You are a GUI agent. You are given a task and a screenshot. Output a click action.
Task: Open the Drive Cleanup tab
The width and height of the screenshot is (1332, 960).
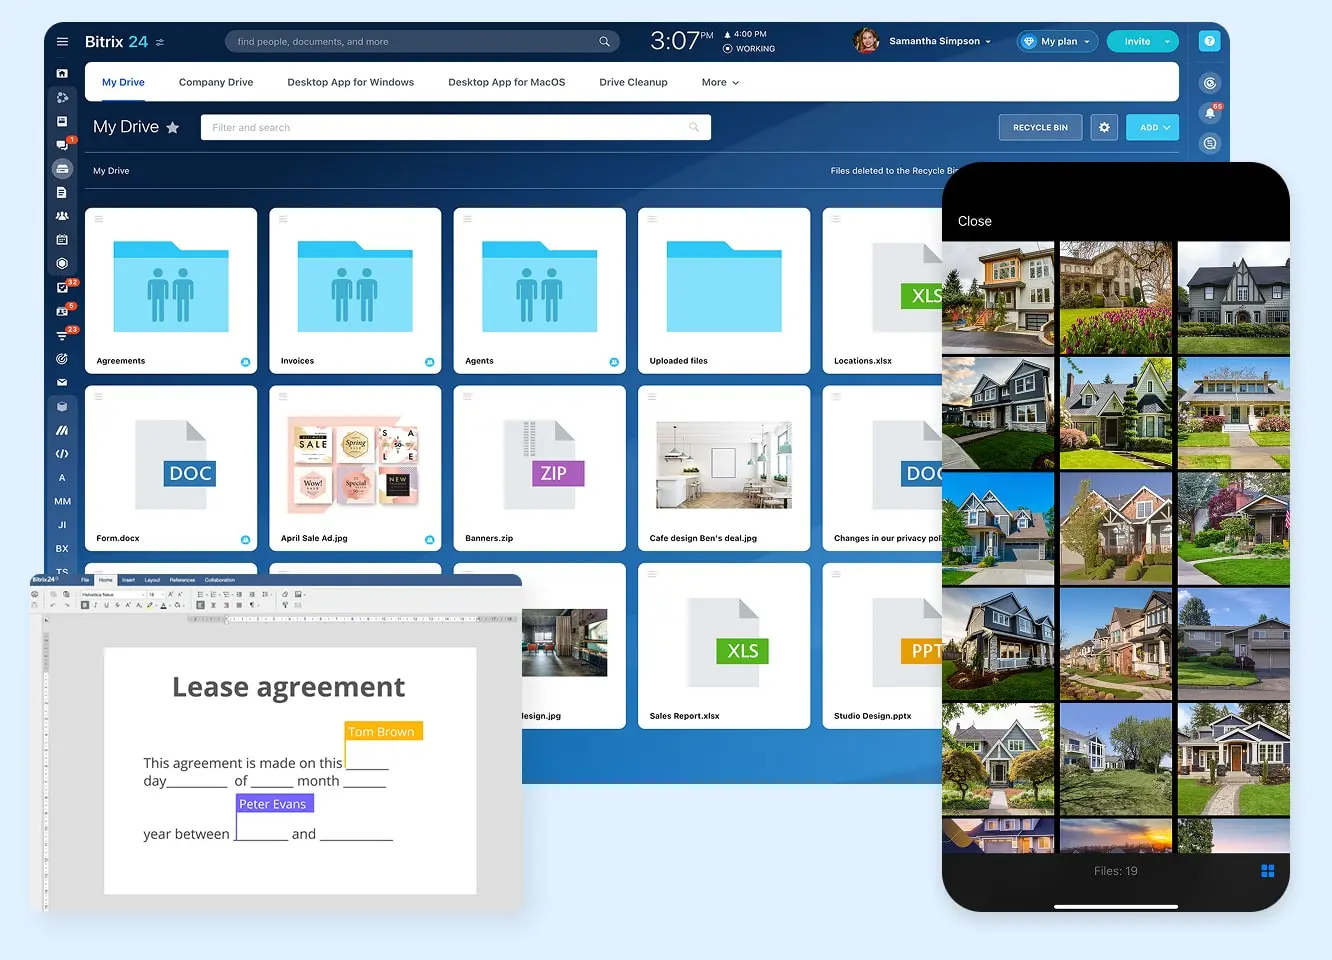633,83
